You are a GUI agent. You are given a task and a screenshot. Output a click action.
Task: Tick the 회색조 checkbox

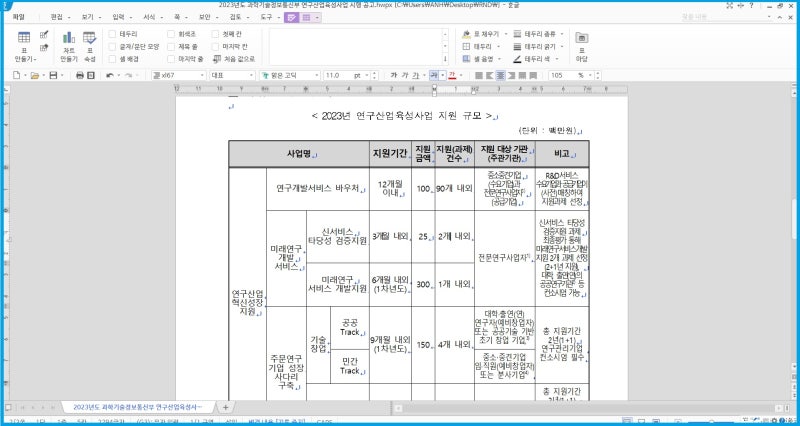pos(171,34)
